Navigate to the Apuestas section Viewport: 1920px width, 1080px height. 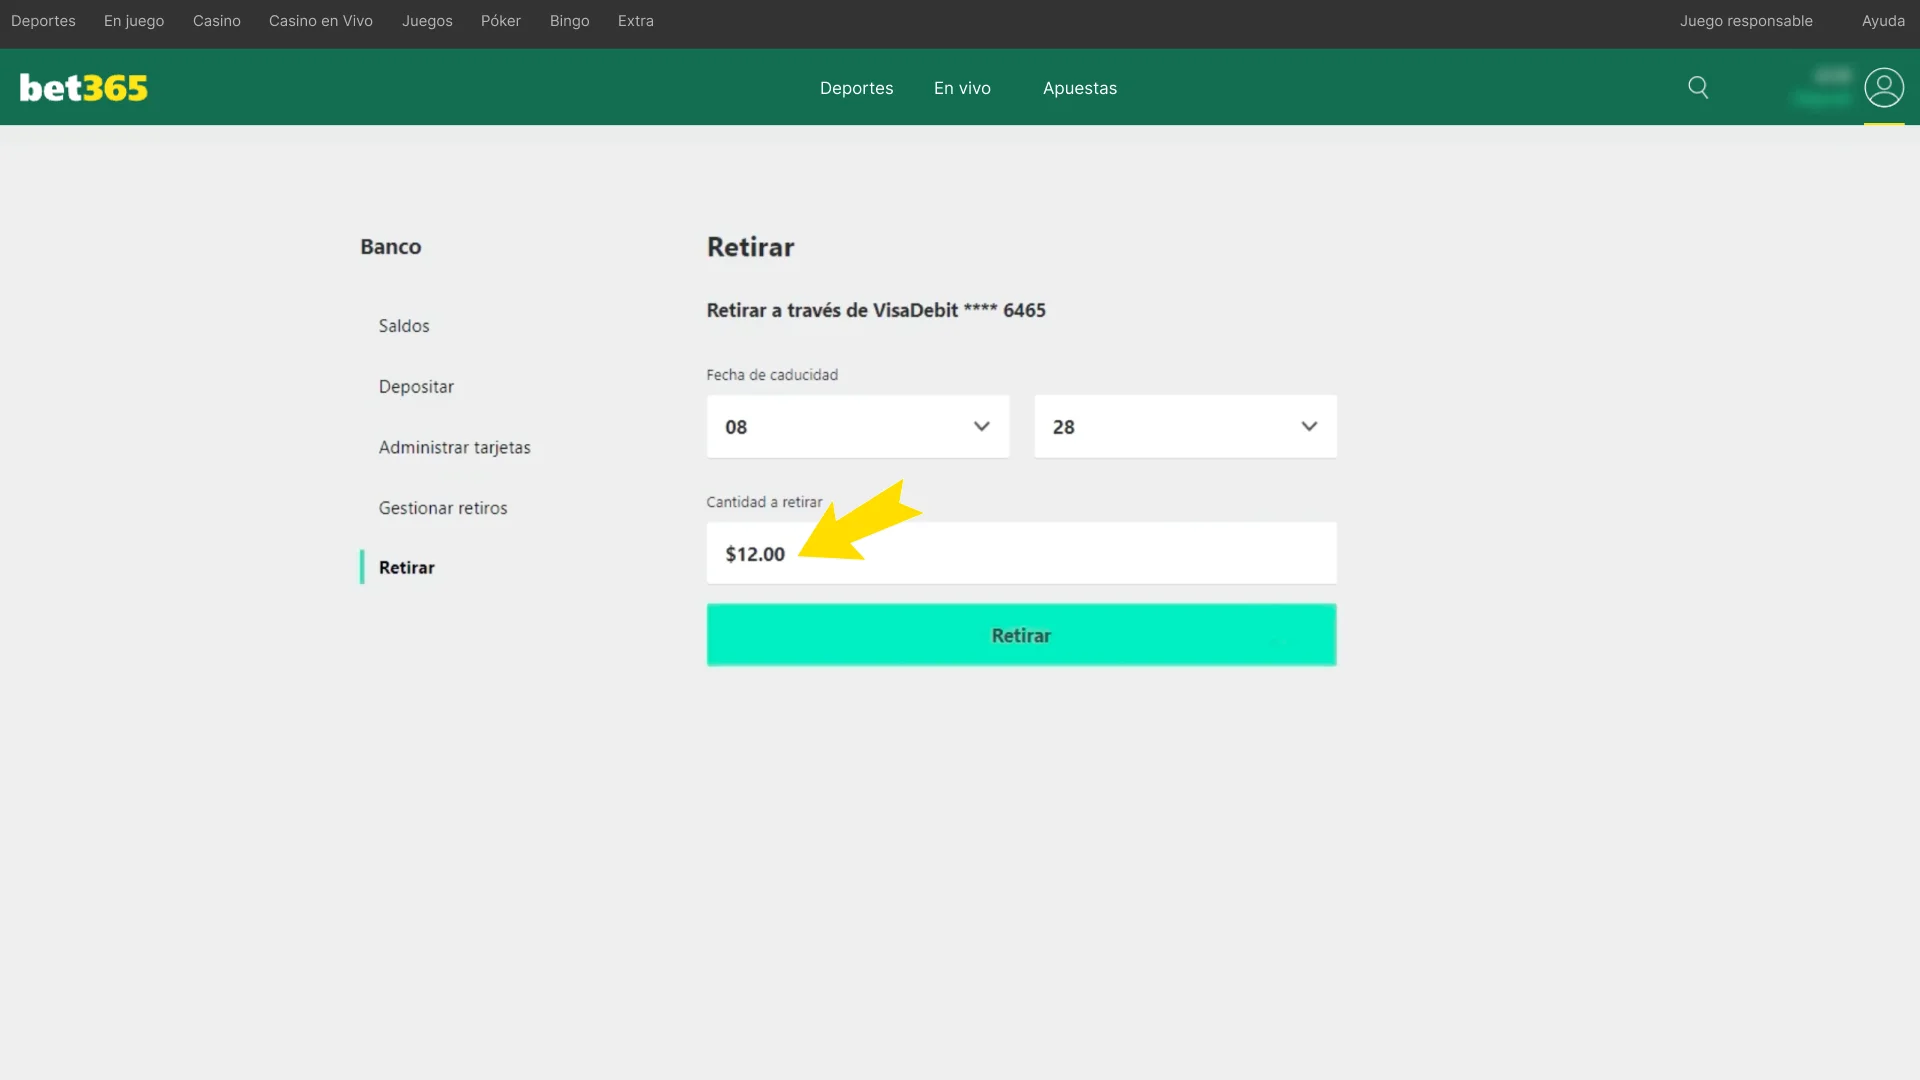coord(1079,88)
